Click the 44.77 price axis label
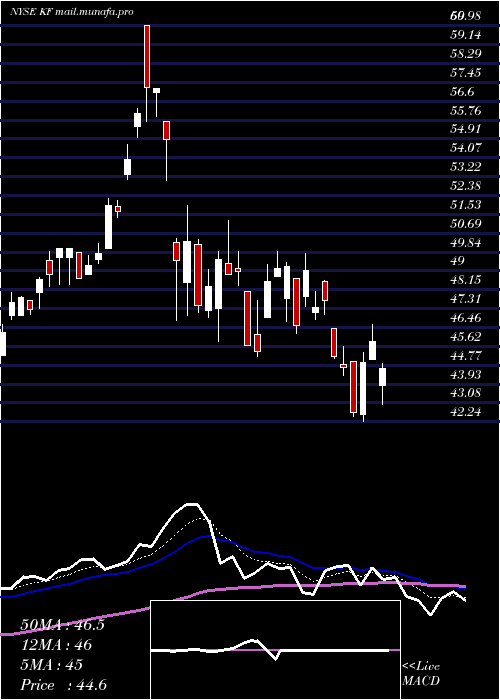Screen dimensions: 500x700 click(x=466, y=356)
